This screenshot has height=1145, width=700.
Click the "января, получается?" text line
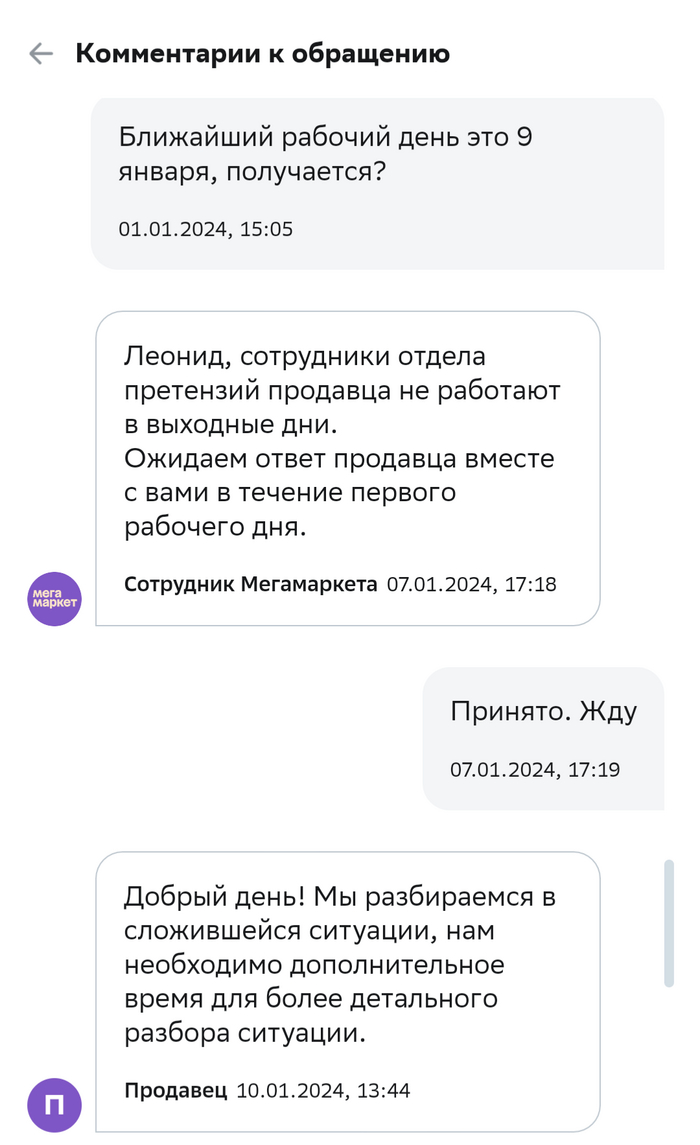tap(252, 172)
